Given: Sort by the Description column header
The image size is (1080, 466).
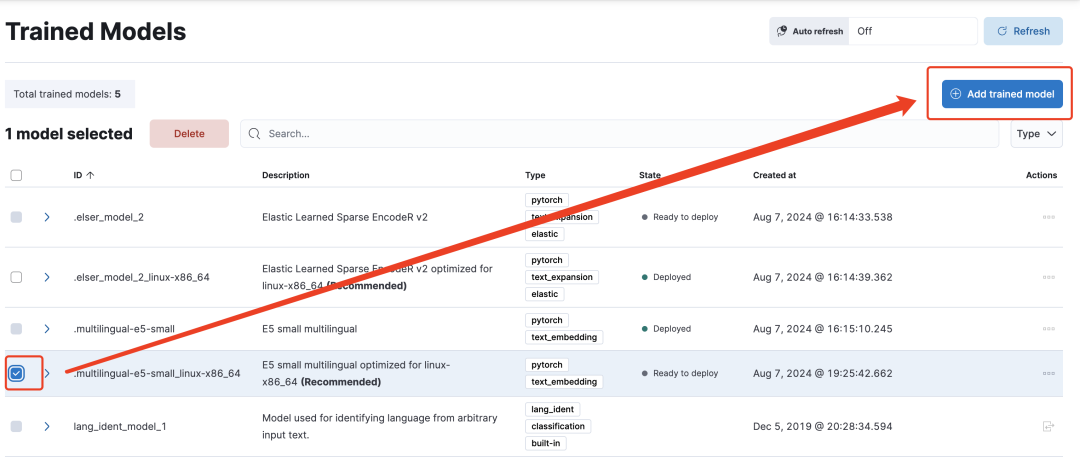Looking at the screenshot, I should tap(286, 176).
